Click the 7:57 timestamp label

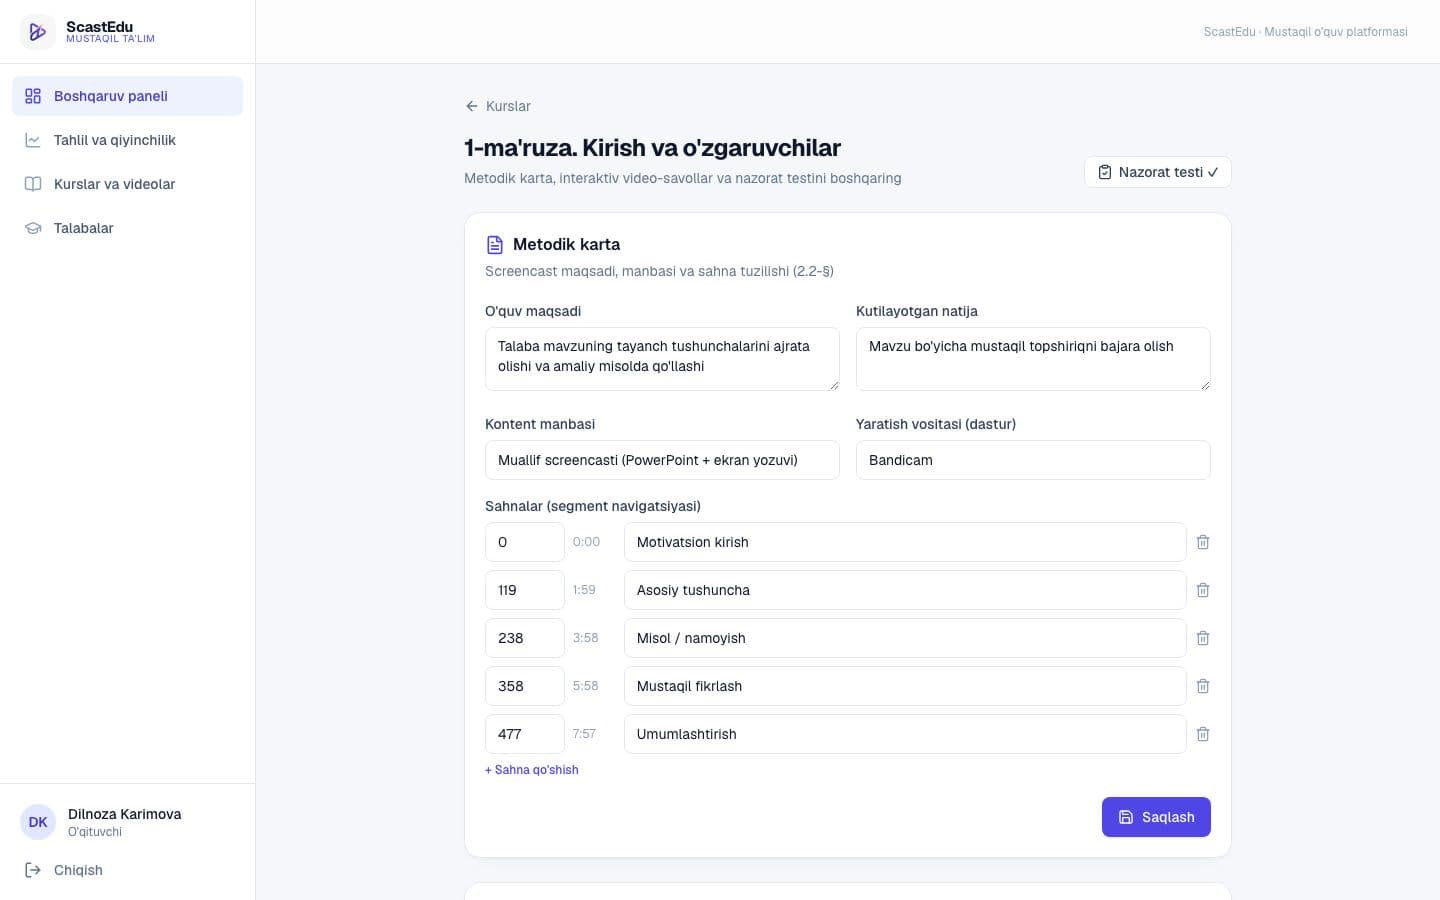[584, 734]
